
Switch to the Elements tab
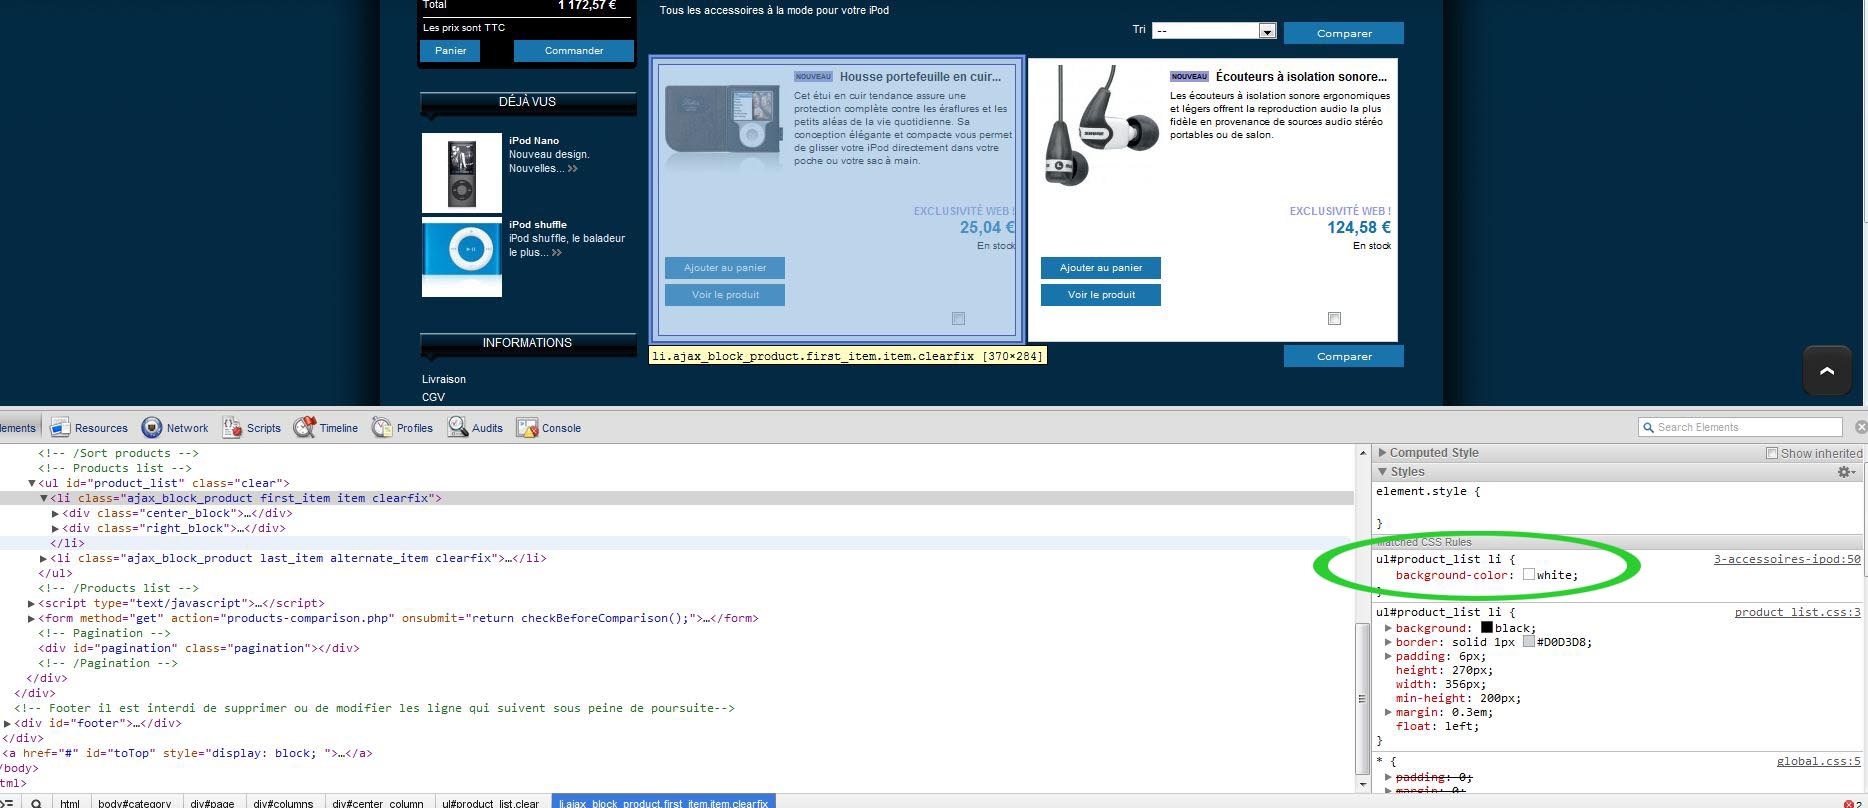coord(18,428)
